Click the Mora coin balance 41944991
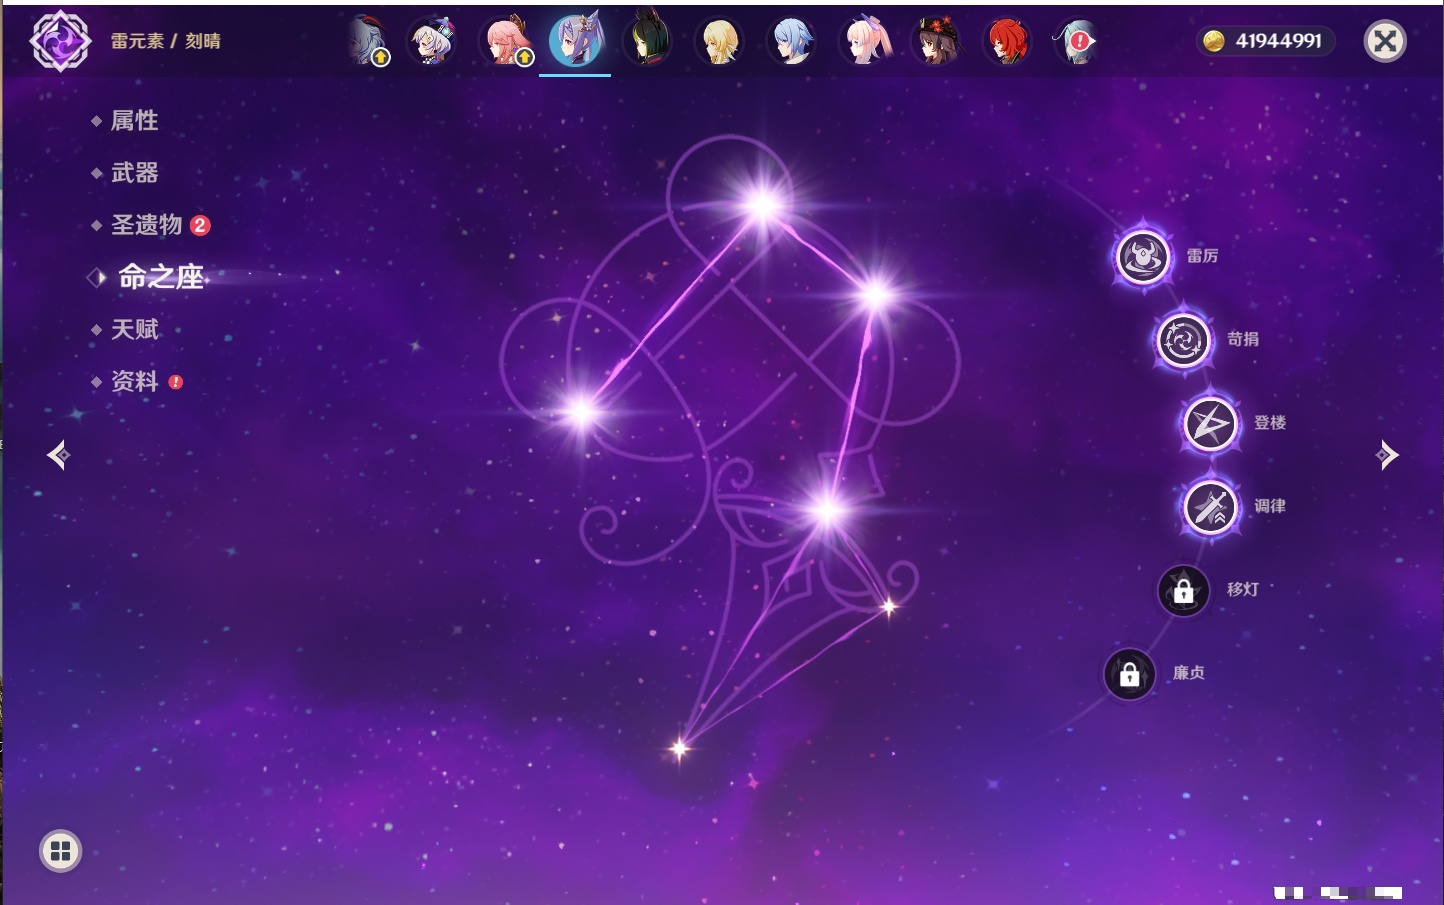 click(x=1265, y=41)
